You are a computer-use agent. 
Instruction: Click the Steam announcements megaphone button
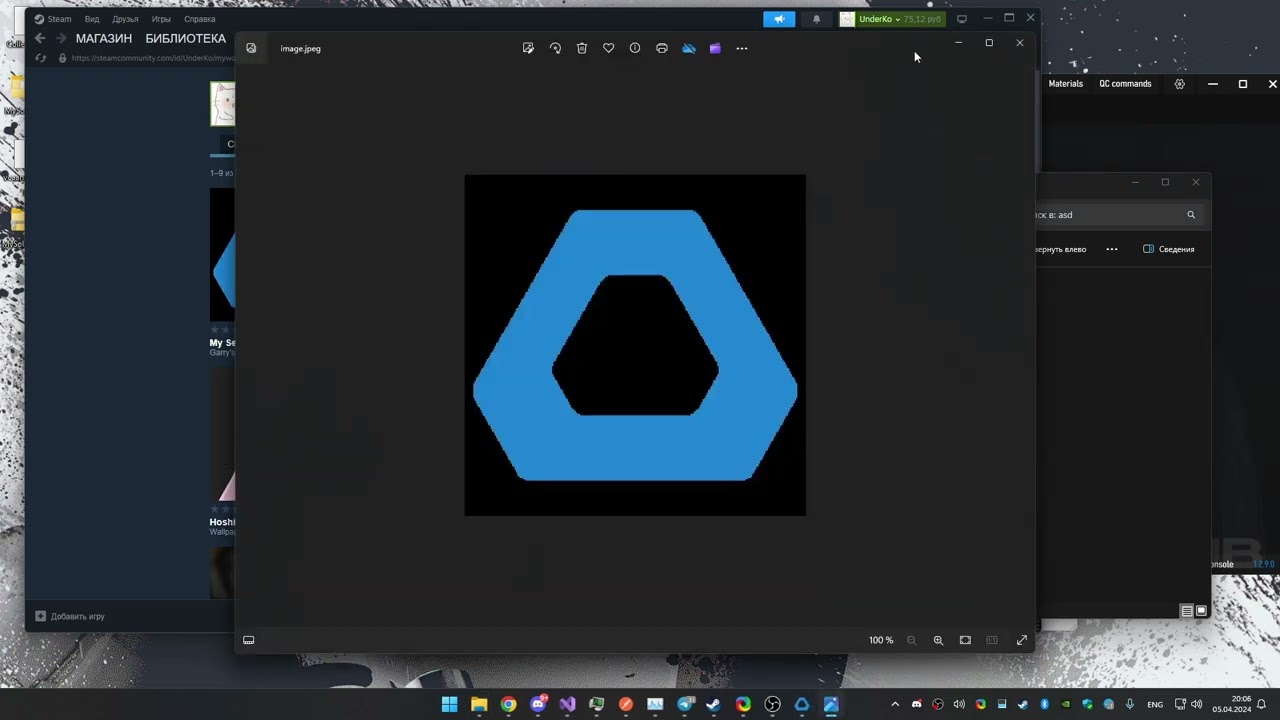point(779,19)
